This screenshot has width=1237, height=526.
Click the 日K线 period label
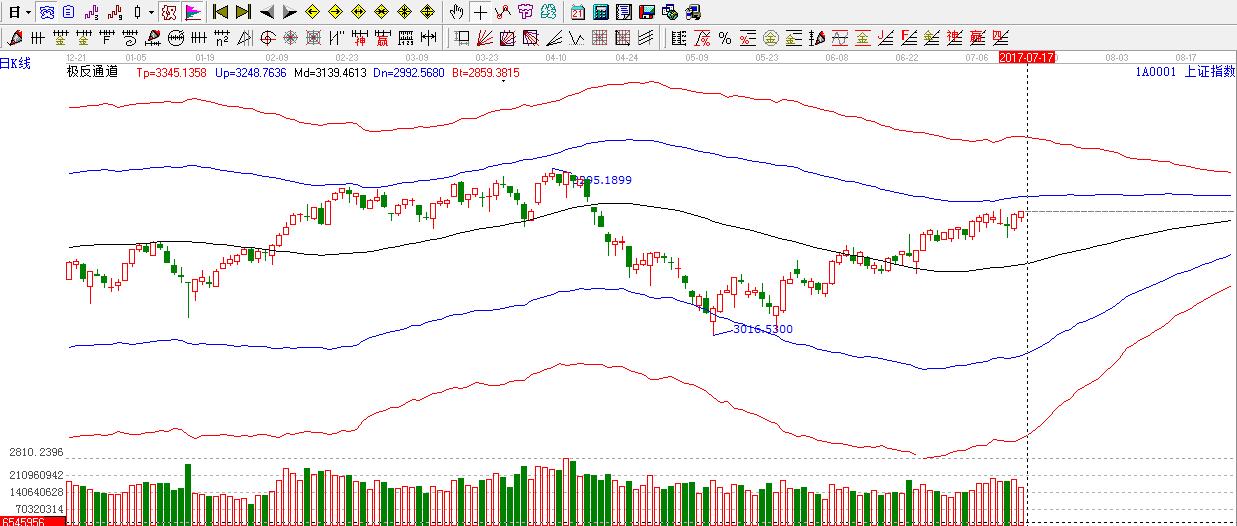(16, 63)
